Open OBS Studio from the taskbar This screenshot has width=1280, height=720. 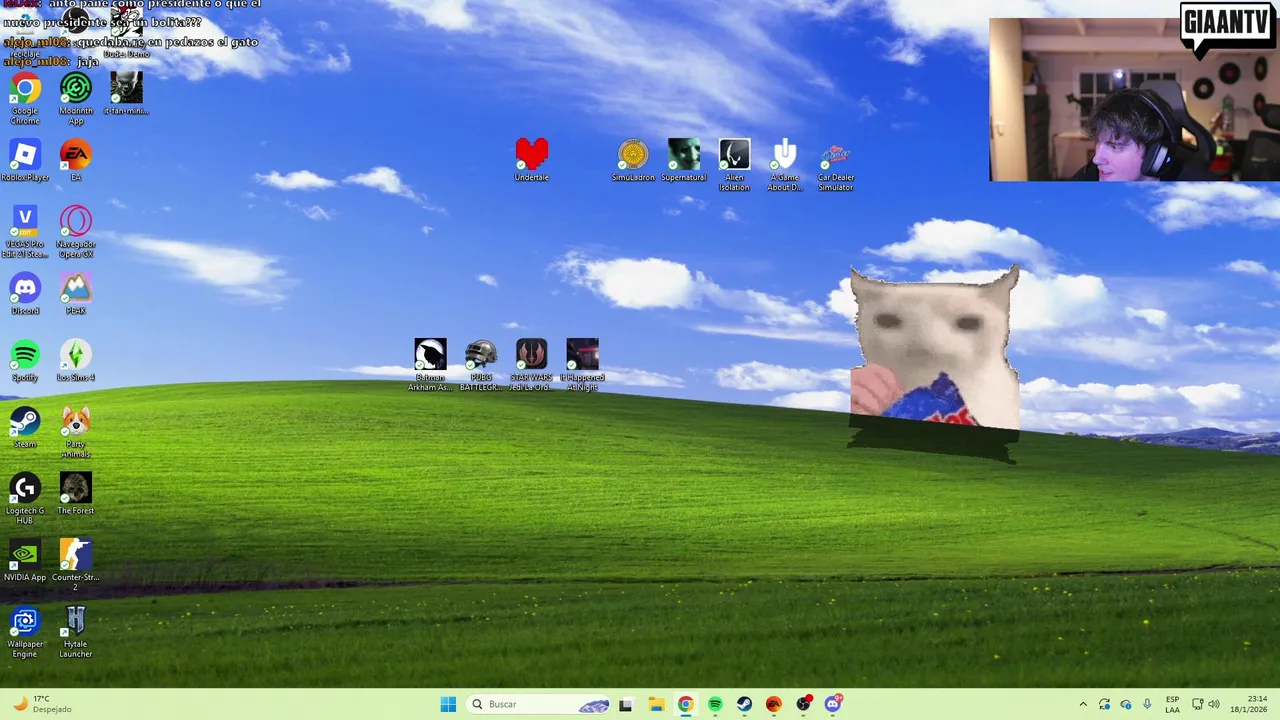pyautogui.click(x=803, y=704)
